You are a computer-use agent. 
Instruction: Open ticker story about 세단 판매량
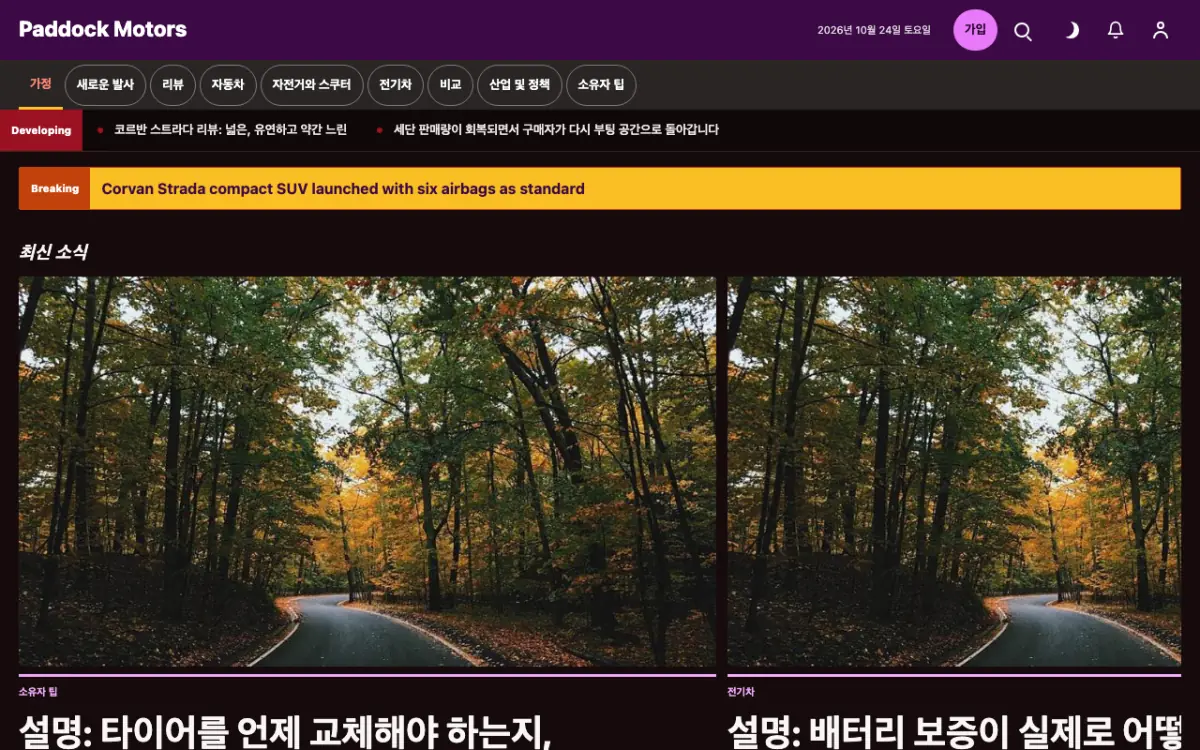point(556,130)
